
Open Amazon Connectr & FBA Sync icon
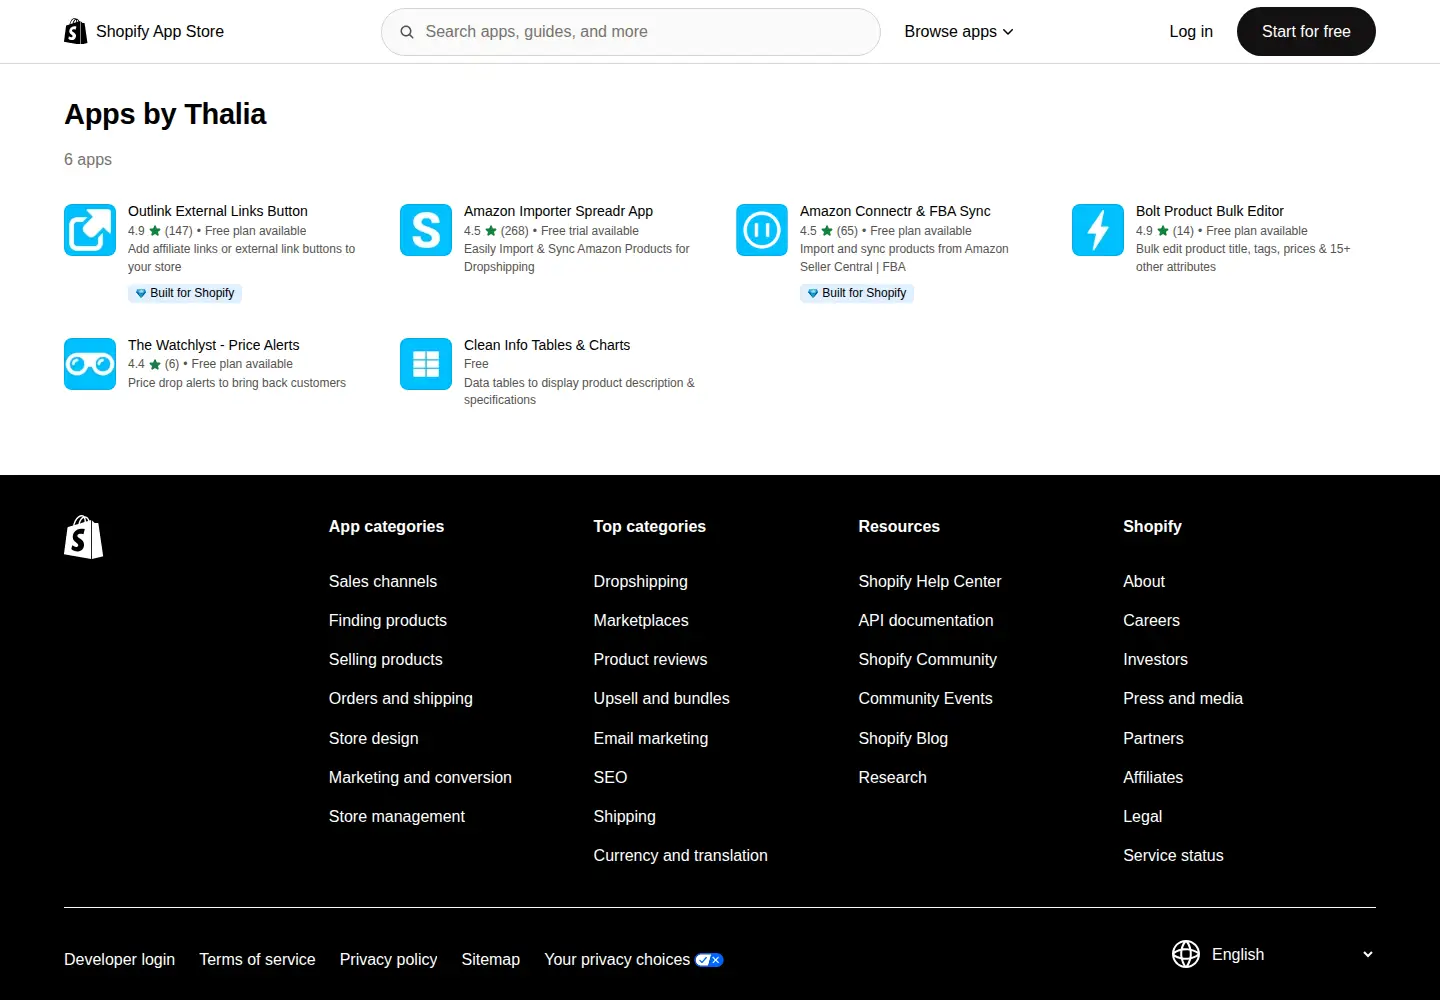coord(762,230)
